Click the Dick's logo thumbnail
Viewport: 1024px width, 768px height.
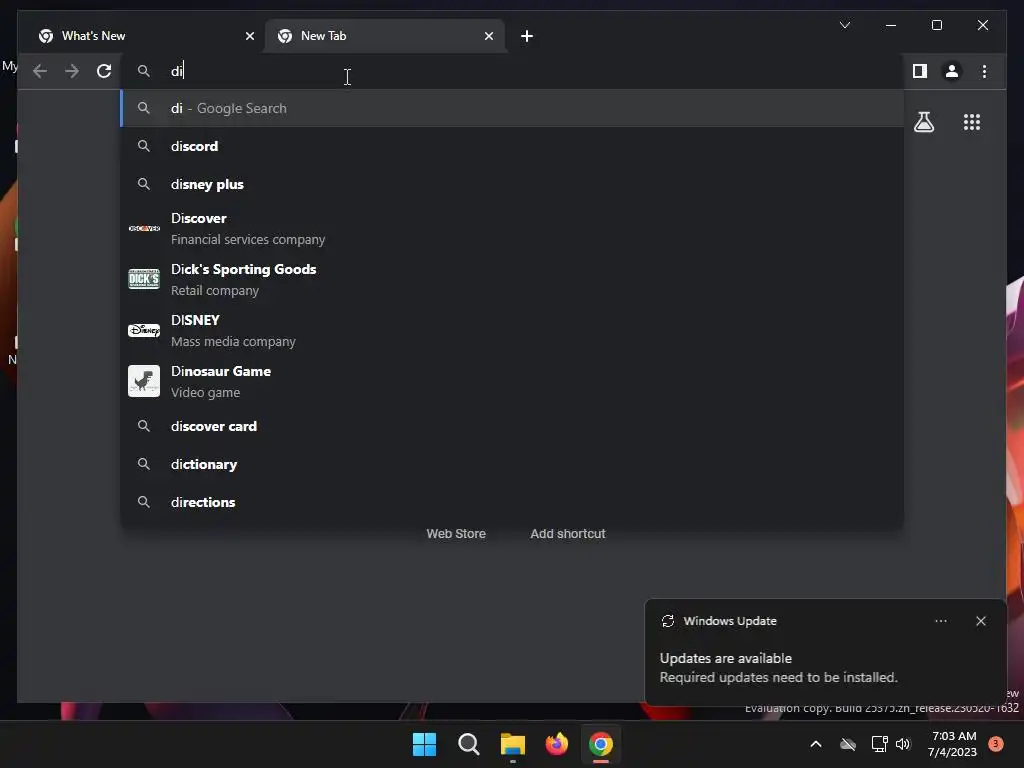click(x=144, y=279)
